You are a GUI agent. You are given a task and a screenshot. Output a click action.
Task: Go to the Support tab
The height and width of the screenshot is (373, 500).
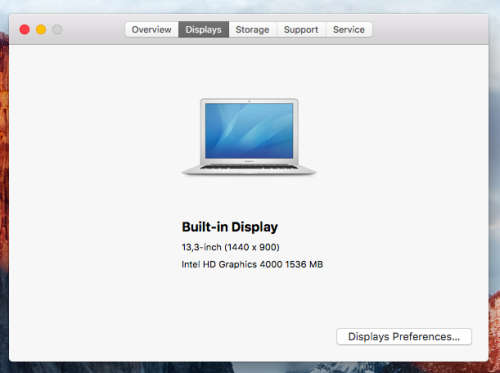[301, 30]
